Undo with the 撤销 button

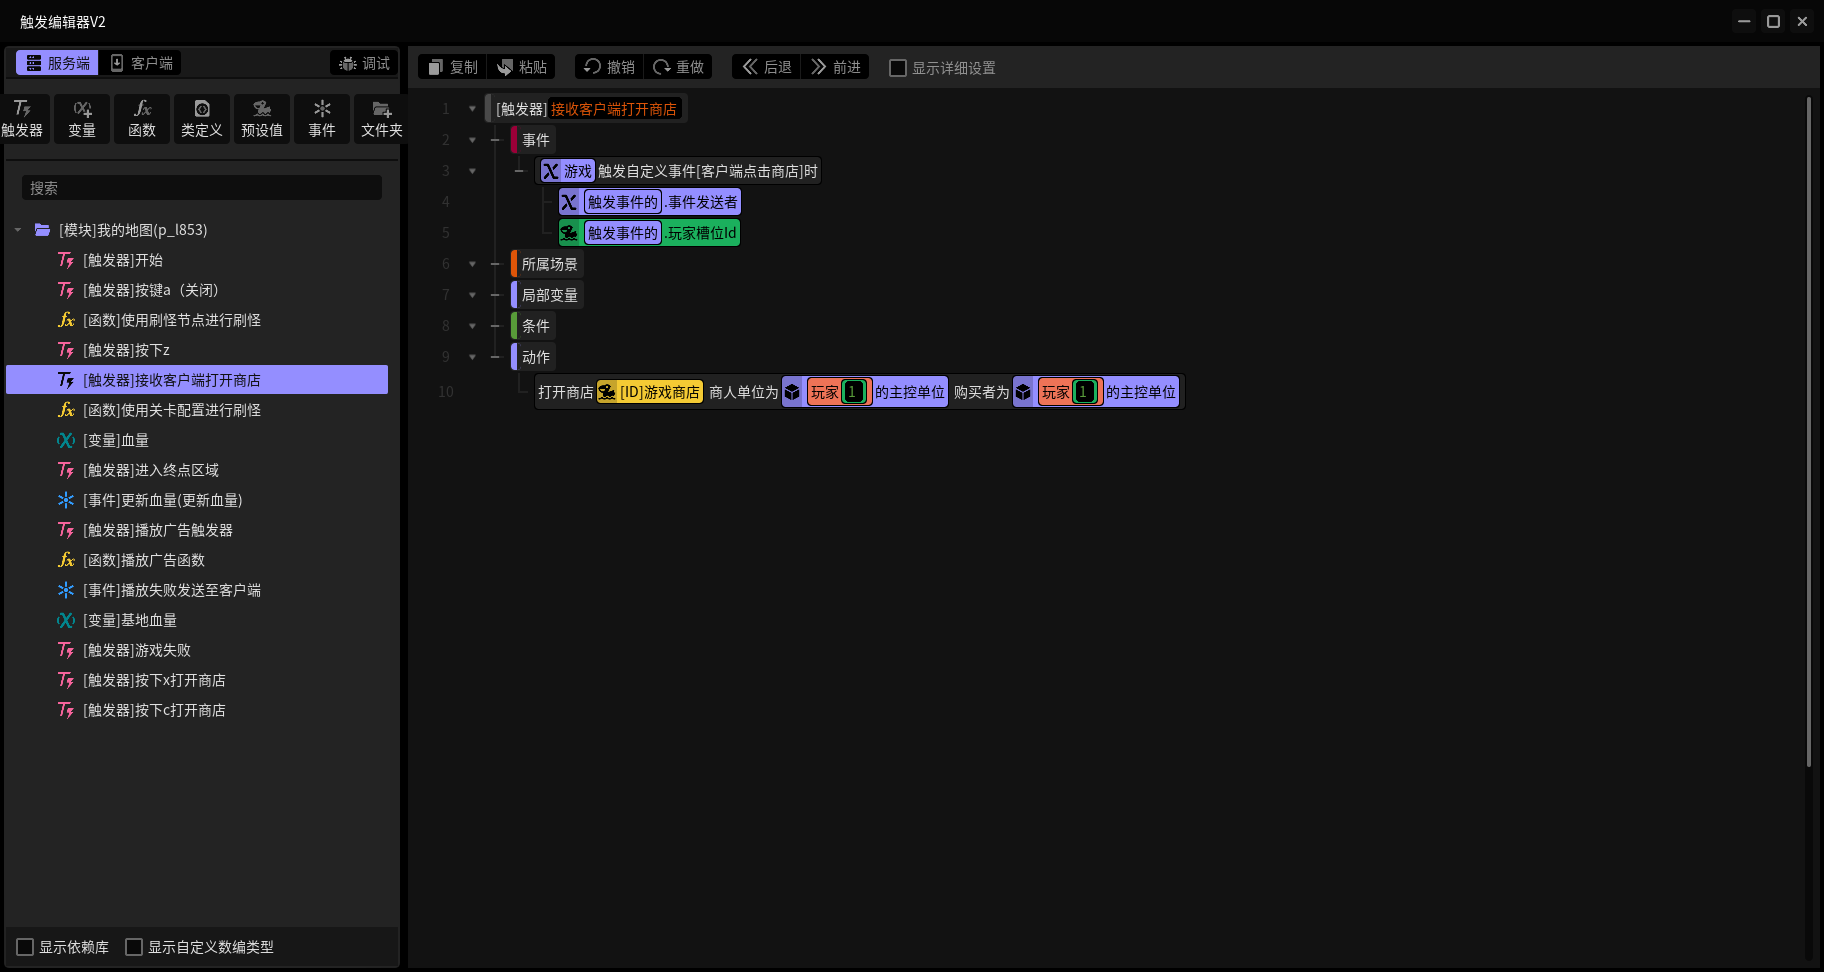pos(610,67)
